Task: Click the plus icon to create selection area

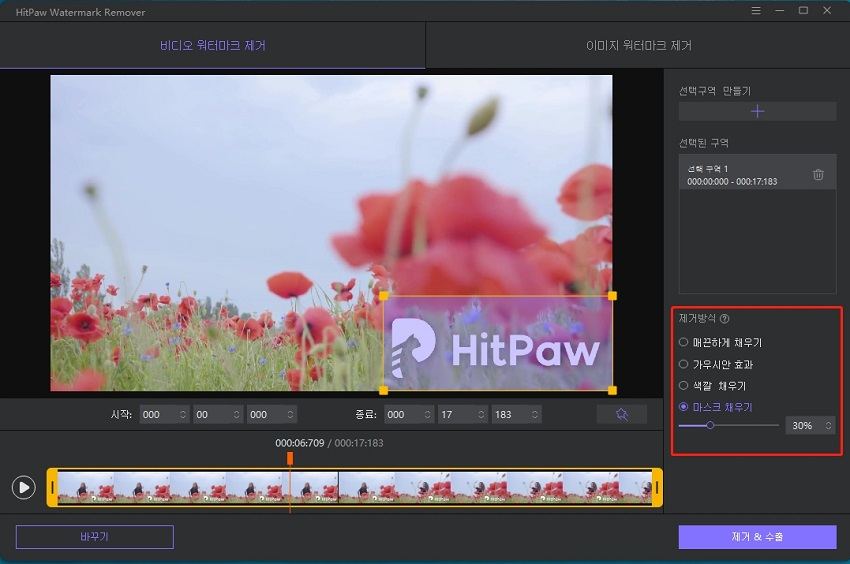Action: (x=757, y=111)
